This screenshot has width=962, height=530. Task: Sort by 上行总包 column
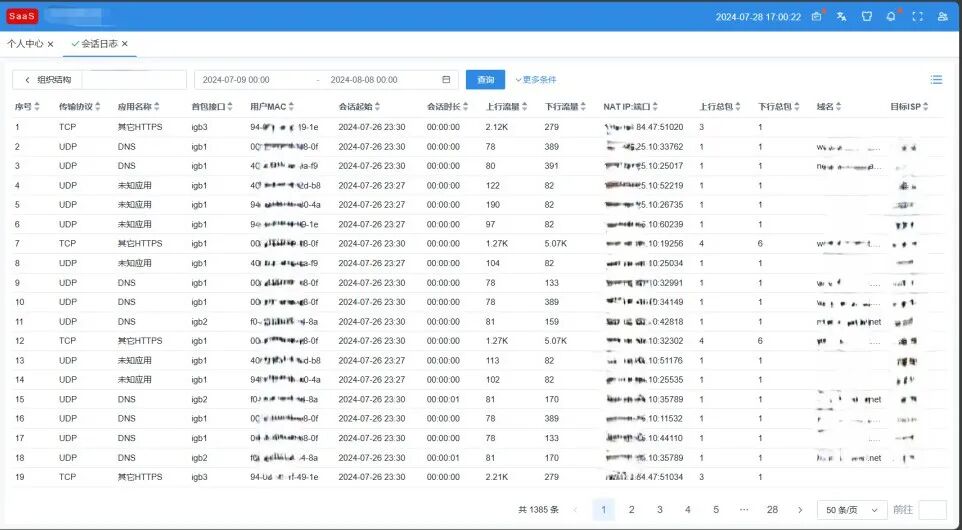tap(738, 107)
